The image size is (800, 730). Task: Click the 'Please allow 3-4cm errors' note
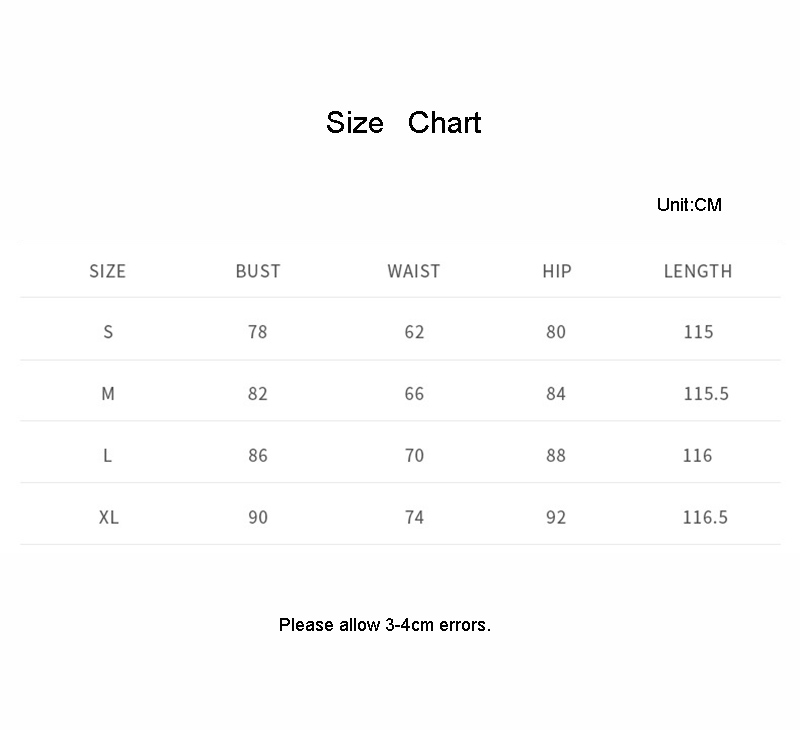(x=385, y=626)
